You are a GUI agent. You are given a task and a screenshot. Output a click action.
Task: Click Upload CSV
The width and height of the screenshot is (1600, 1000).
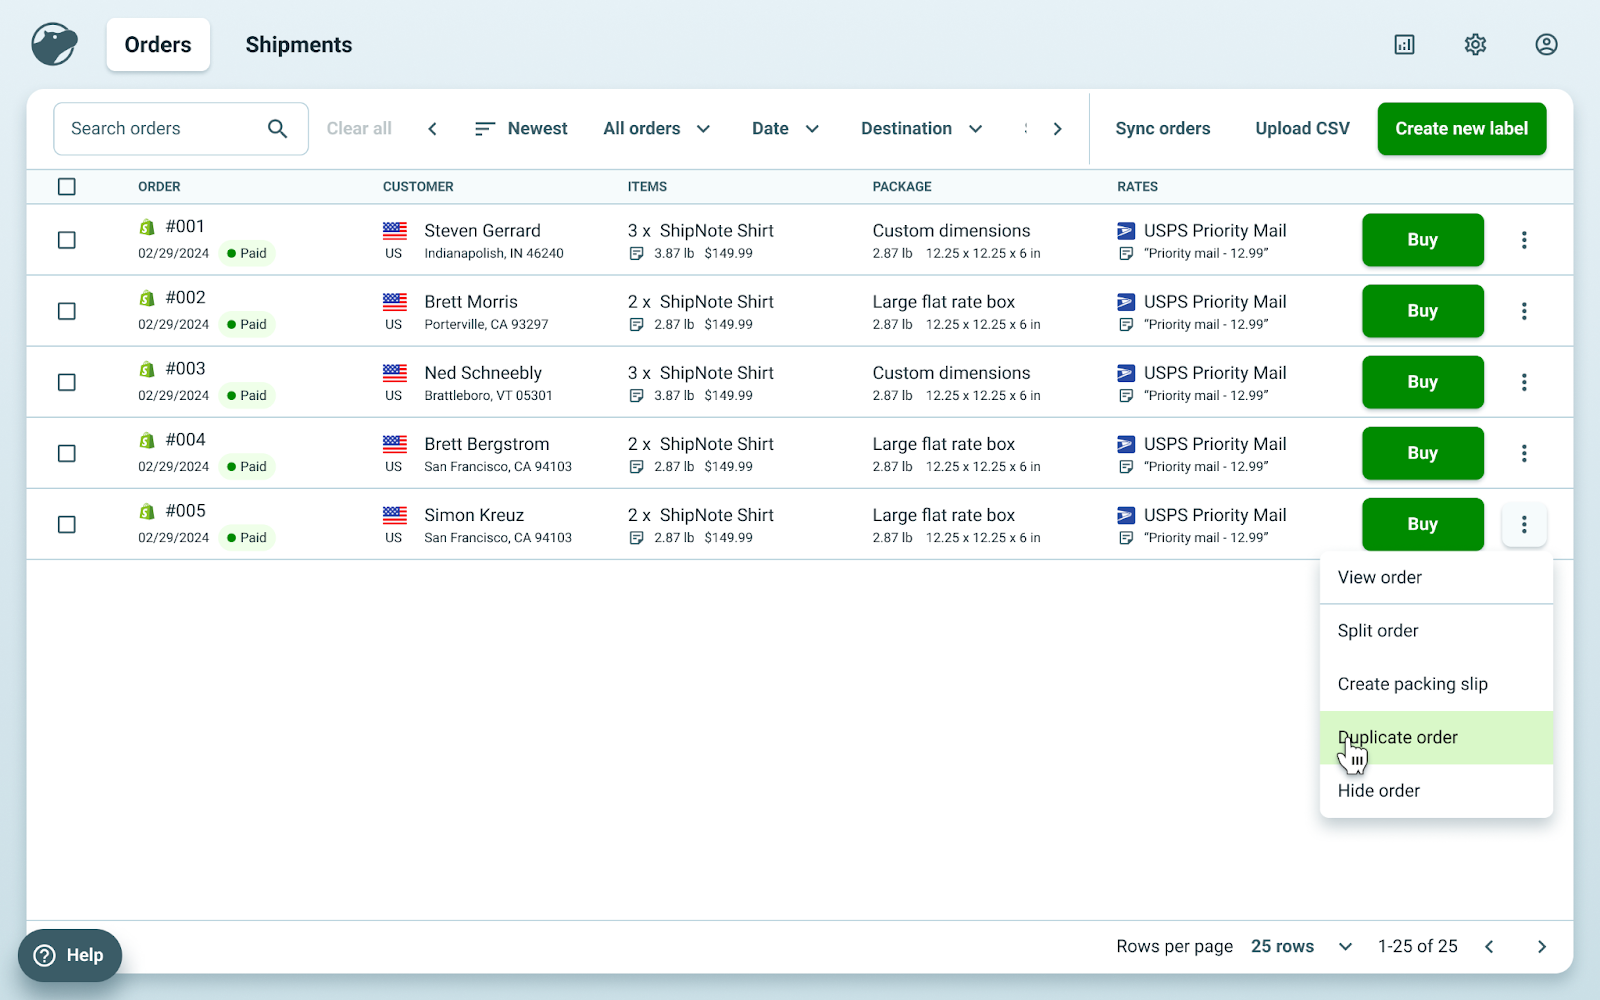coord(1302,128)
